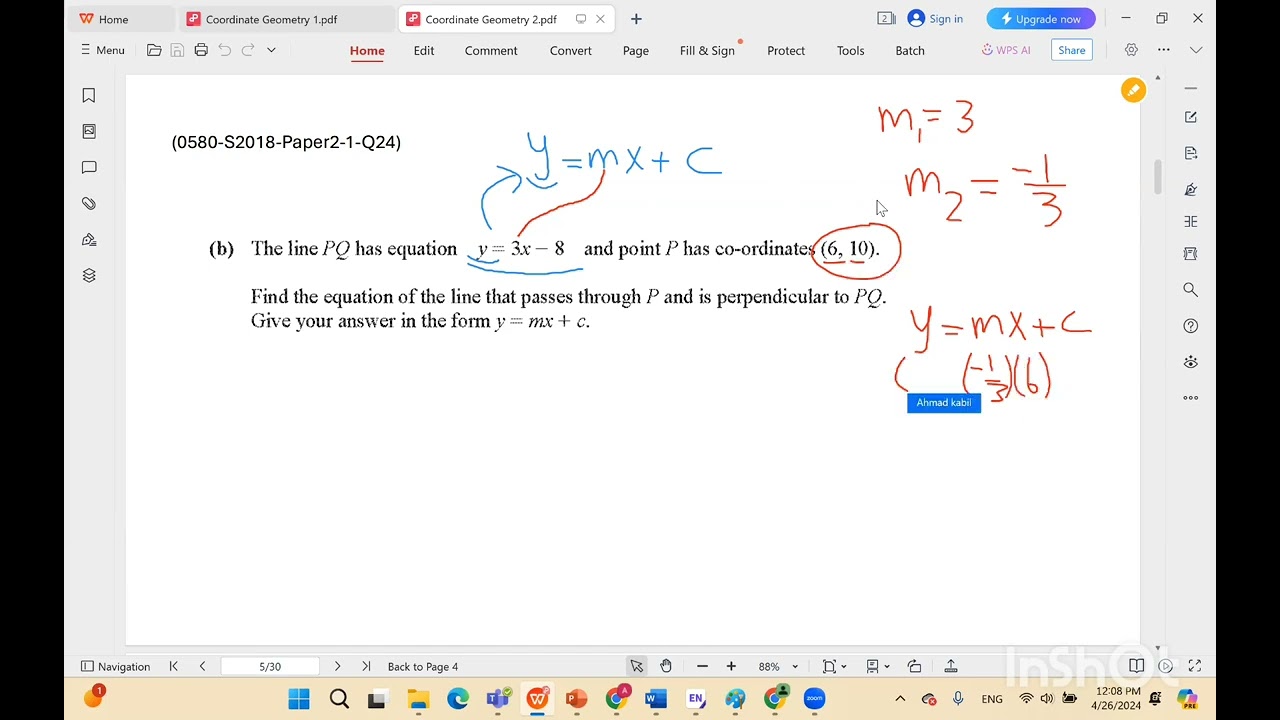Open Zoom from the taskbar
Viewport: 1280px width, 720px height.
point(815,699)
